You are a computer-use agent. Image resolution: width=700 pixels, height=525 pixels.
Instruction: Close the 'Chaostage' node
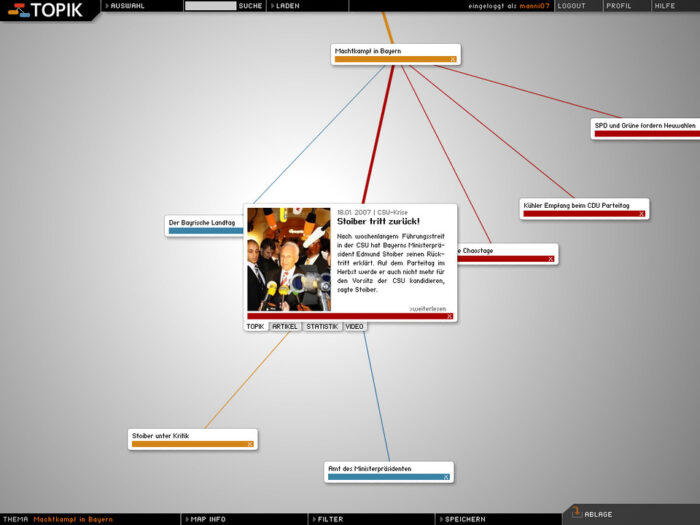550,259
